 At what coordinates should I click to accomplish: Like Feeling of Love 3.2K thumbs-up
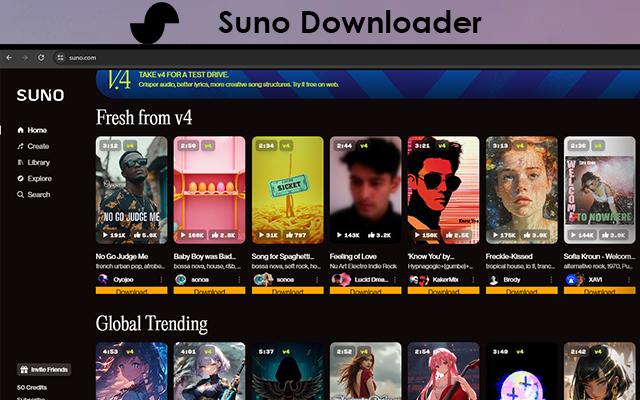pyautogui.click(x=371, y=235)
